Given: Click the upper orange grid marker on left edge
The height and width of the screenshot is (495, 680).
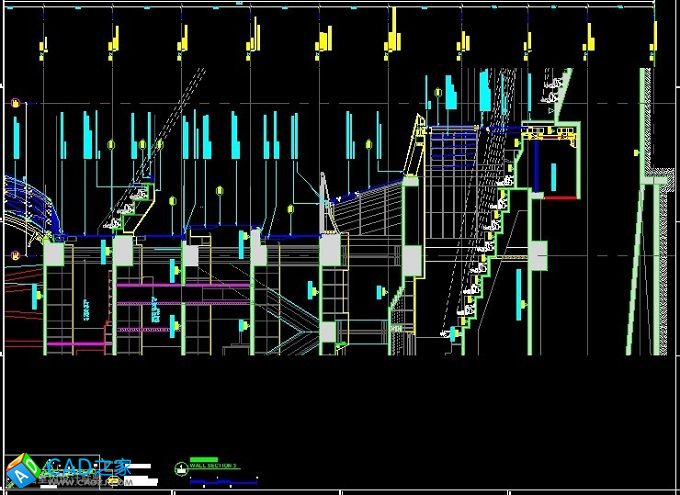Looking at the screenshot, I should [16, 103].
